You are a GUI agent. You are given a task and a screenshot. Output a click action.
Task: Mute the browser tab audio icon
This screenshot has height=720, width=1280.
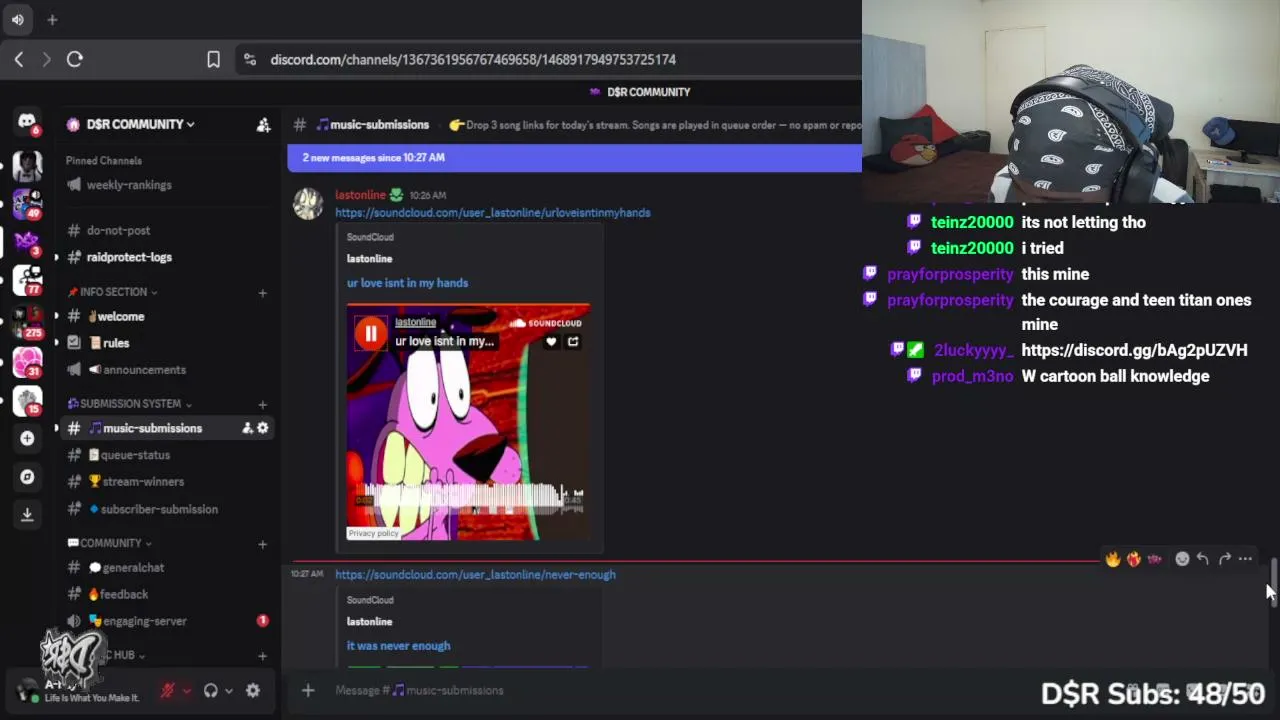17,19
